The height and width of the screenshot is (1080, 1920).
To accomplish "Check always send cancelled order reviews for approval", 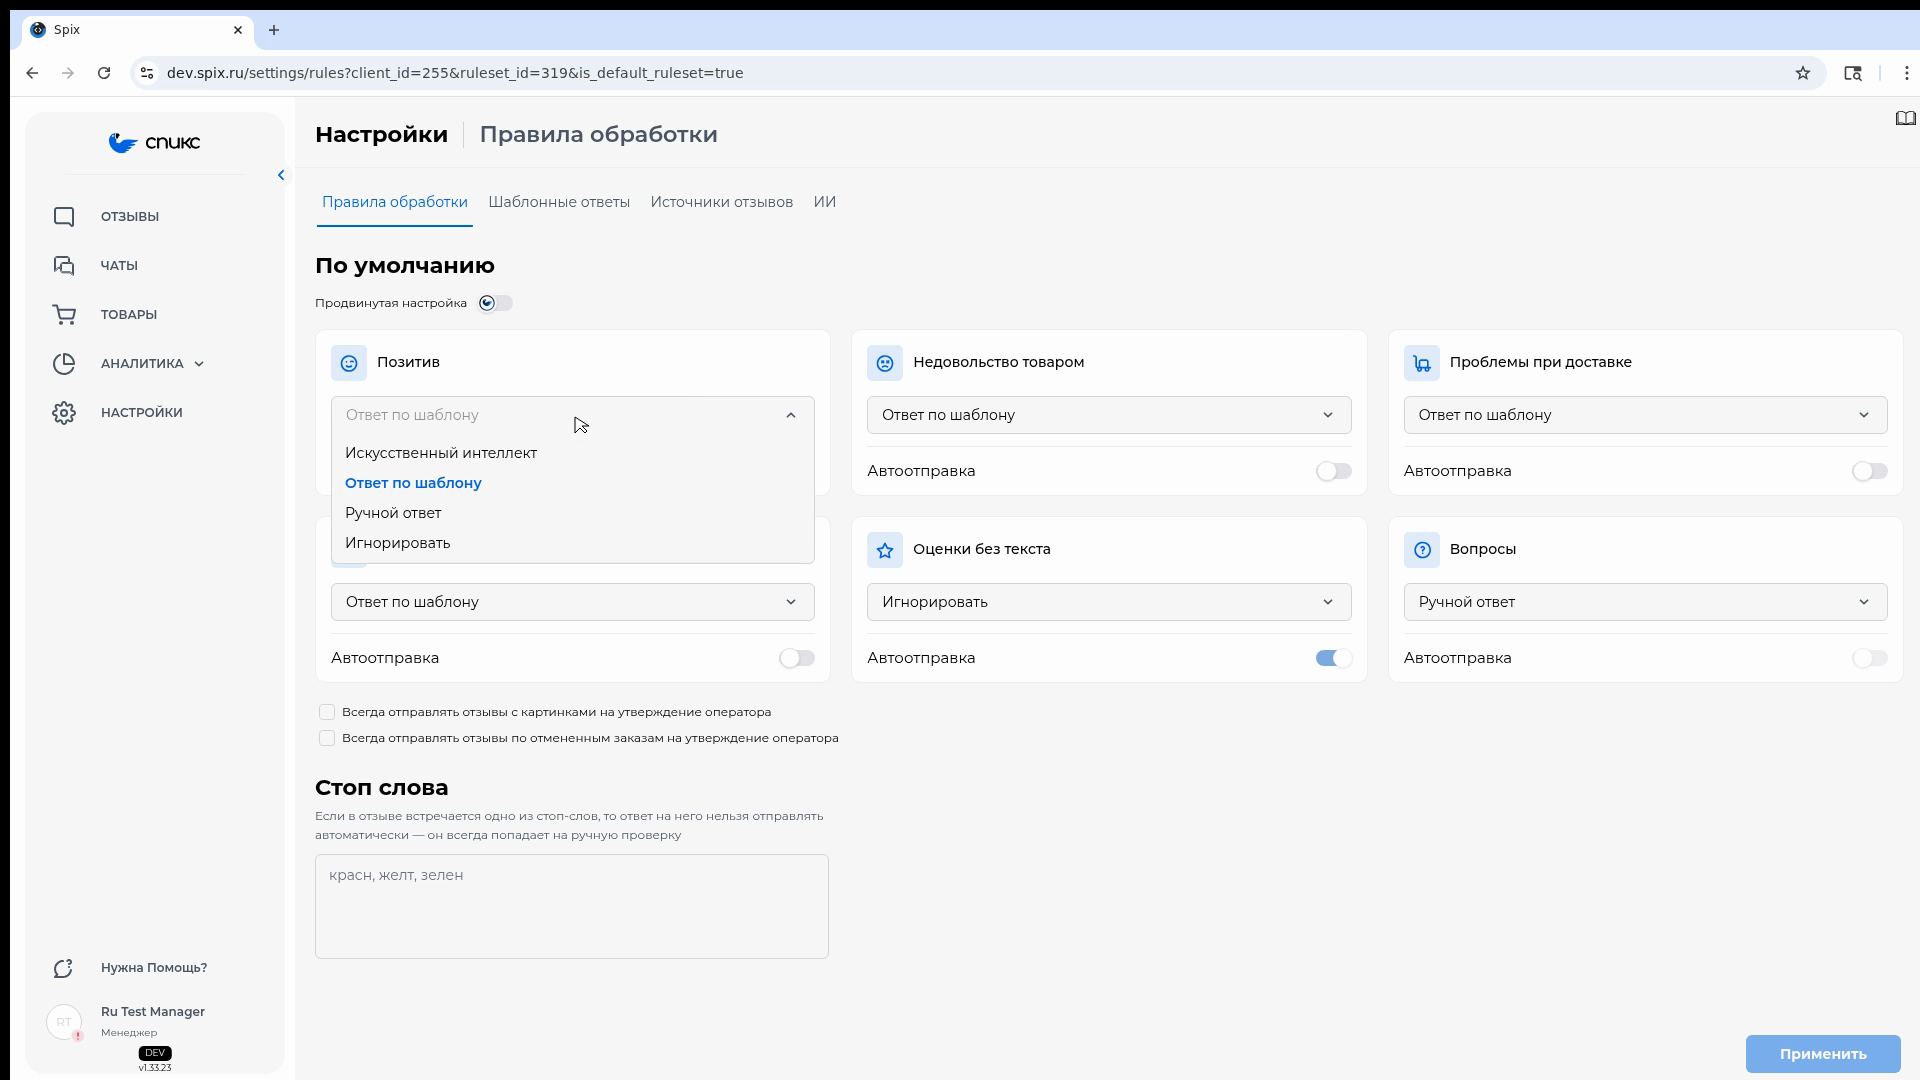I will point(327,738).
